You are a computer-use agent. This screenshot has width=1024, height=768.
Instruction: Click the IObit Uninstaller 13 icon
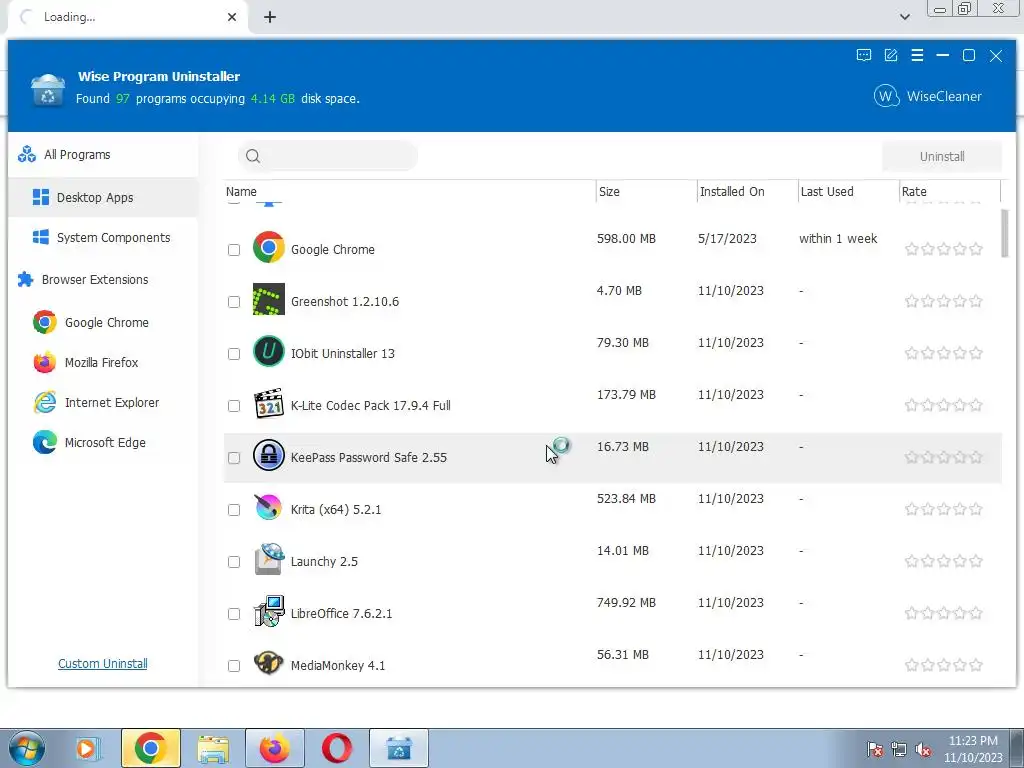pos(268,351)
